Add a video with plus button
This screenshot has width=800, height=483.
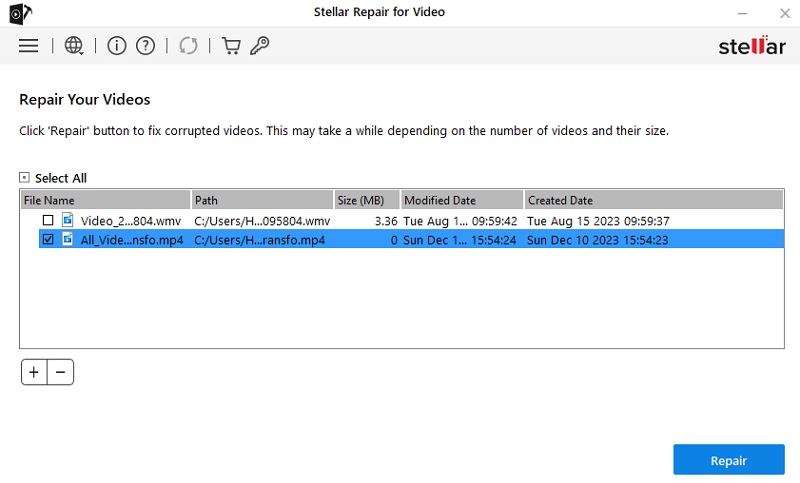(x=34, y=372)
